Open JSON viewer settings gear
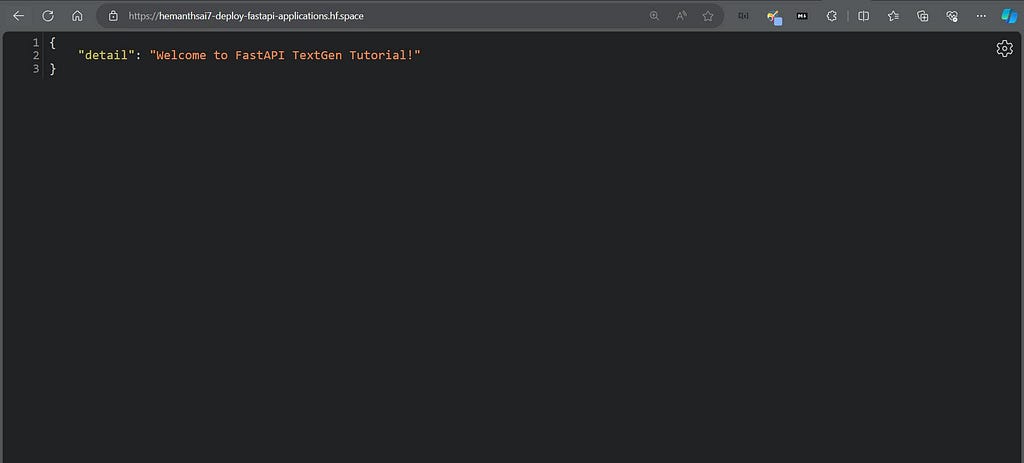The image size is (1024, 463). 1004,48
